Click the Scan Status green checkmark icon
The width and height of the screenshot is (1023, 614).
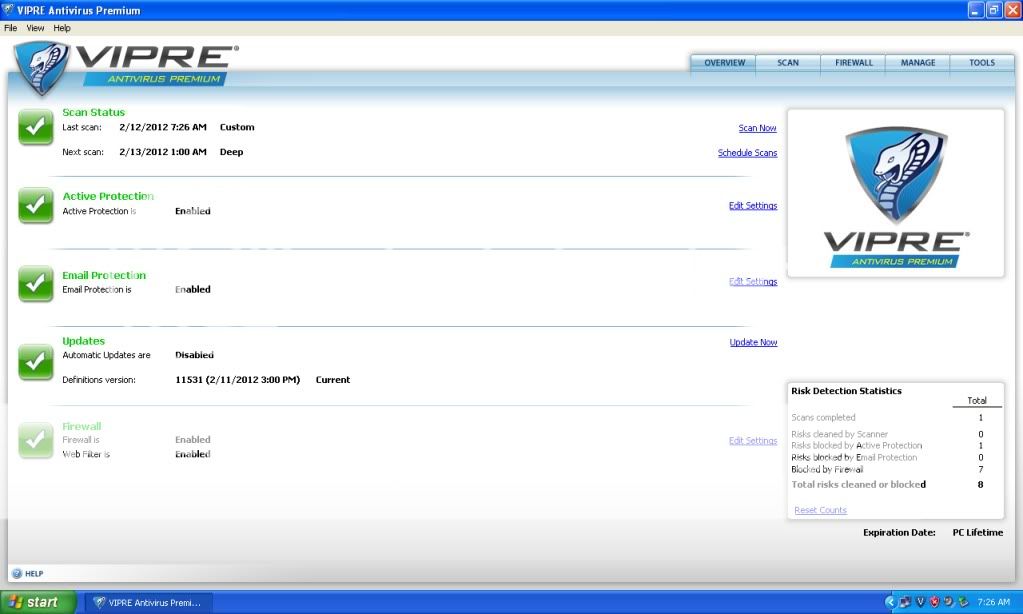(x=35, y=127)
